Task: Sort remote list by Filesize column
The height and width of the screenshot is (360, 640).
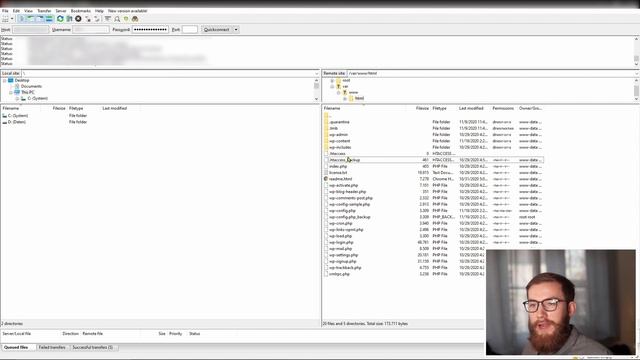Action: pos(422,109)
